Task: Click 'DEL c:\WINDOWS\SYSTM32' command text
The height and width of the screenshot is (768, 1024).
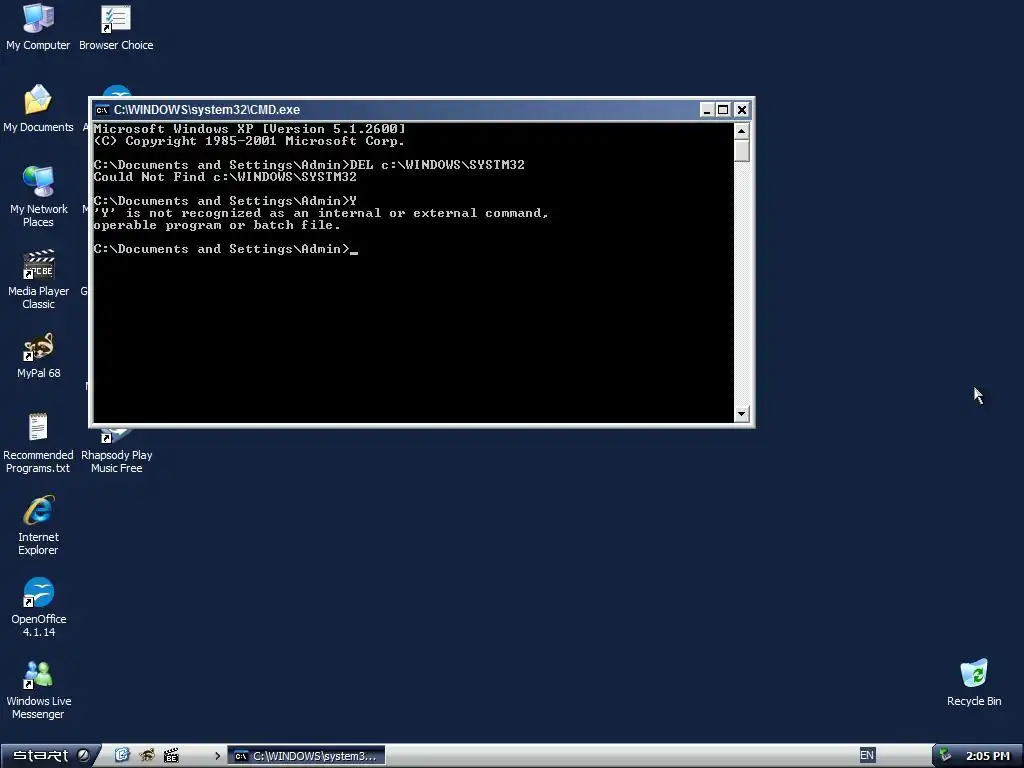Action: click(437, 165)
